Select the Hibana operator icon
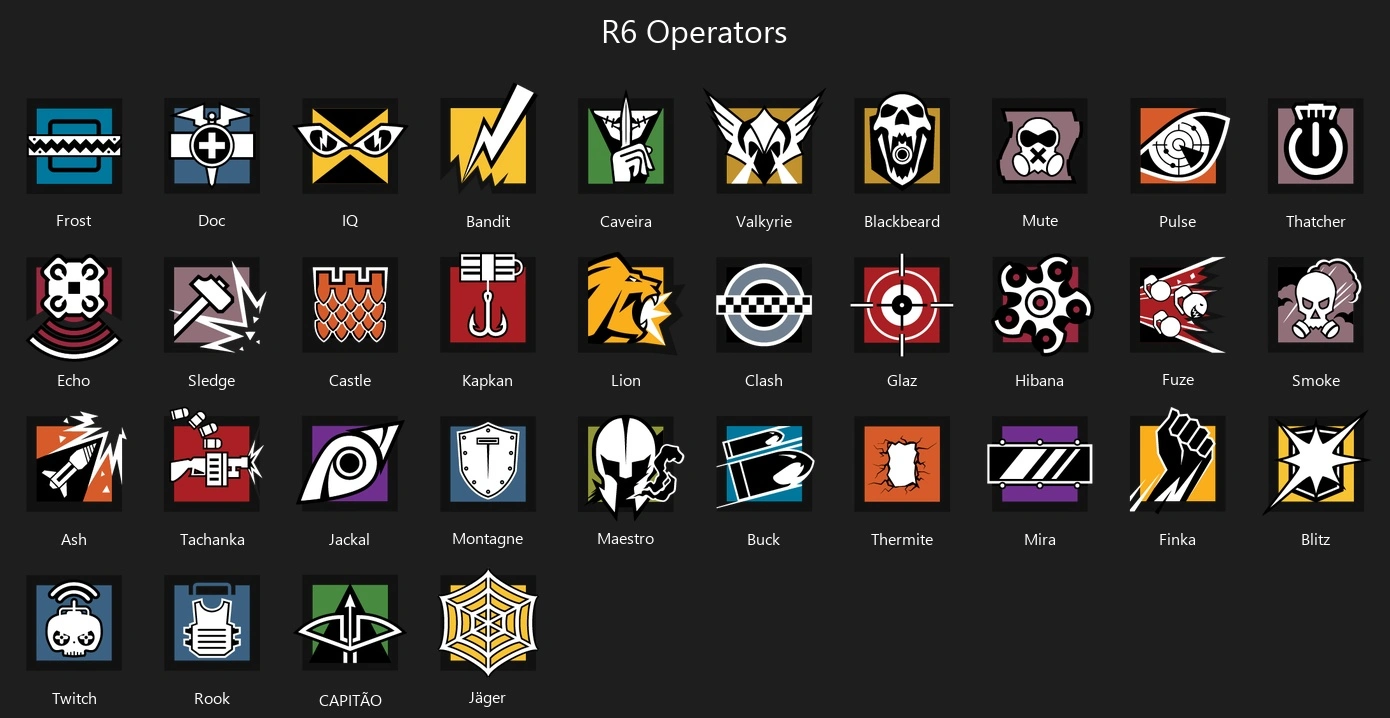 pyautogui.click(x=1042, y=305)
